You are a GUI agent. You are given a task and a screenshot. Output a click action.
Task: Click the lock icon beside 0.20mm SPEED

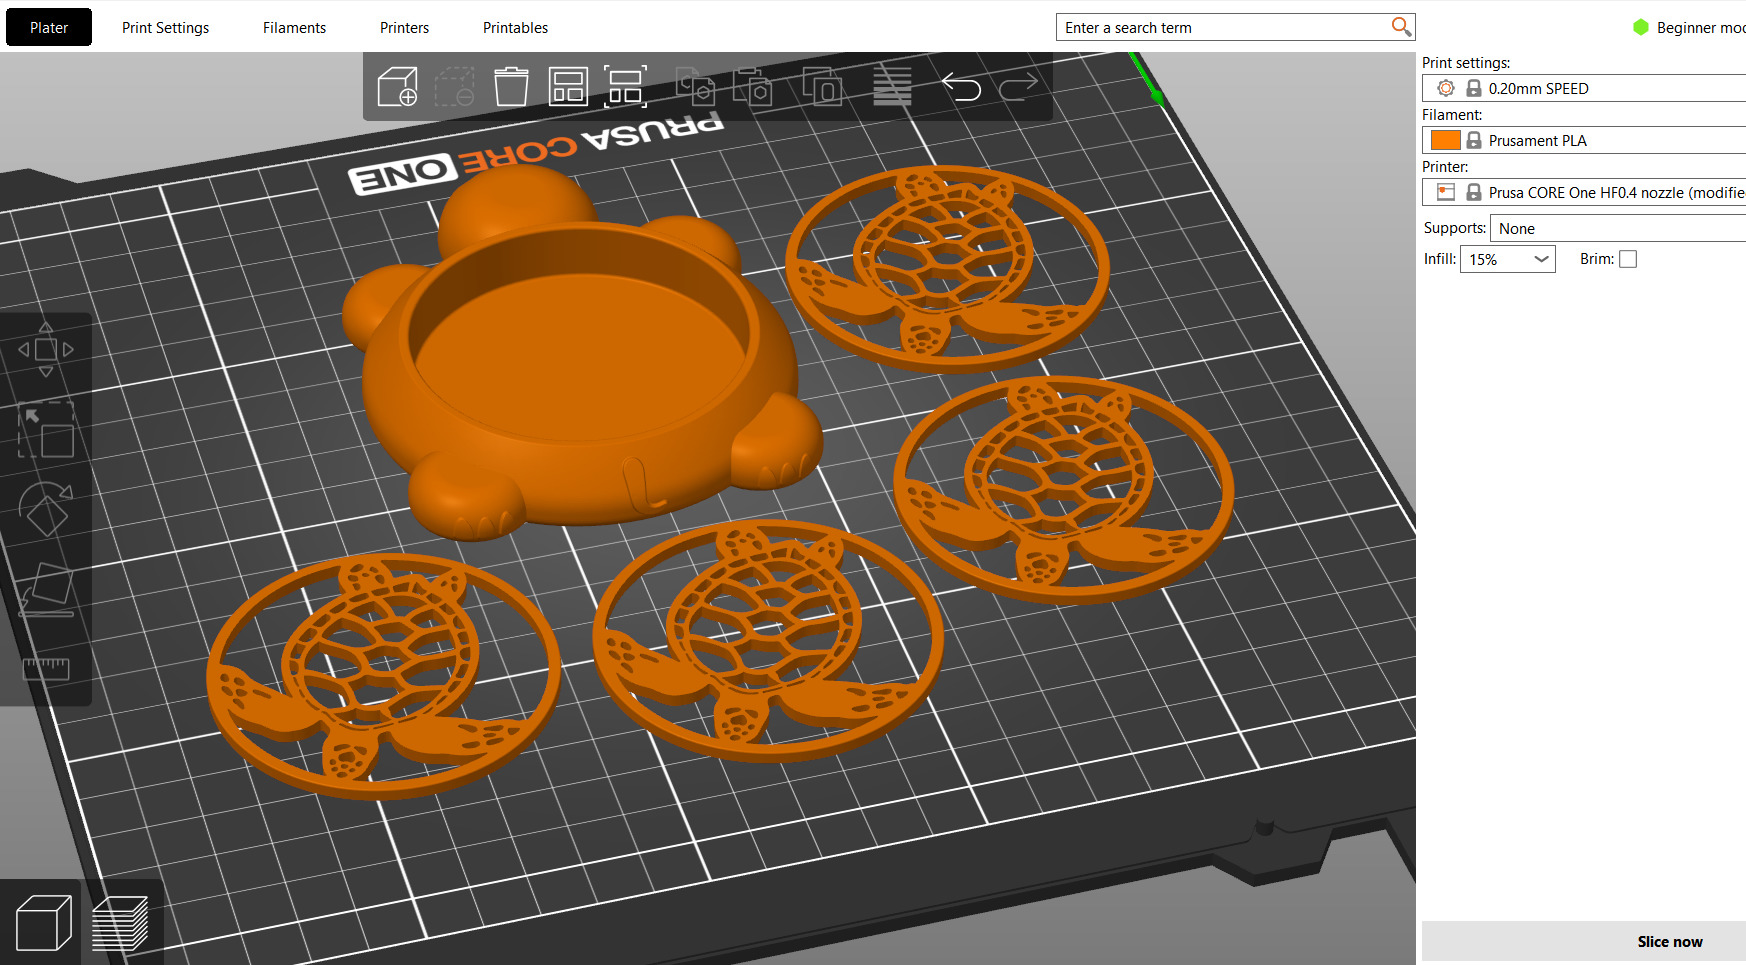tap(1473, 88)
